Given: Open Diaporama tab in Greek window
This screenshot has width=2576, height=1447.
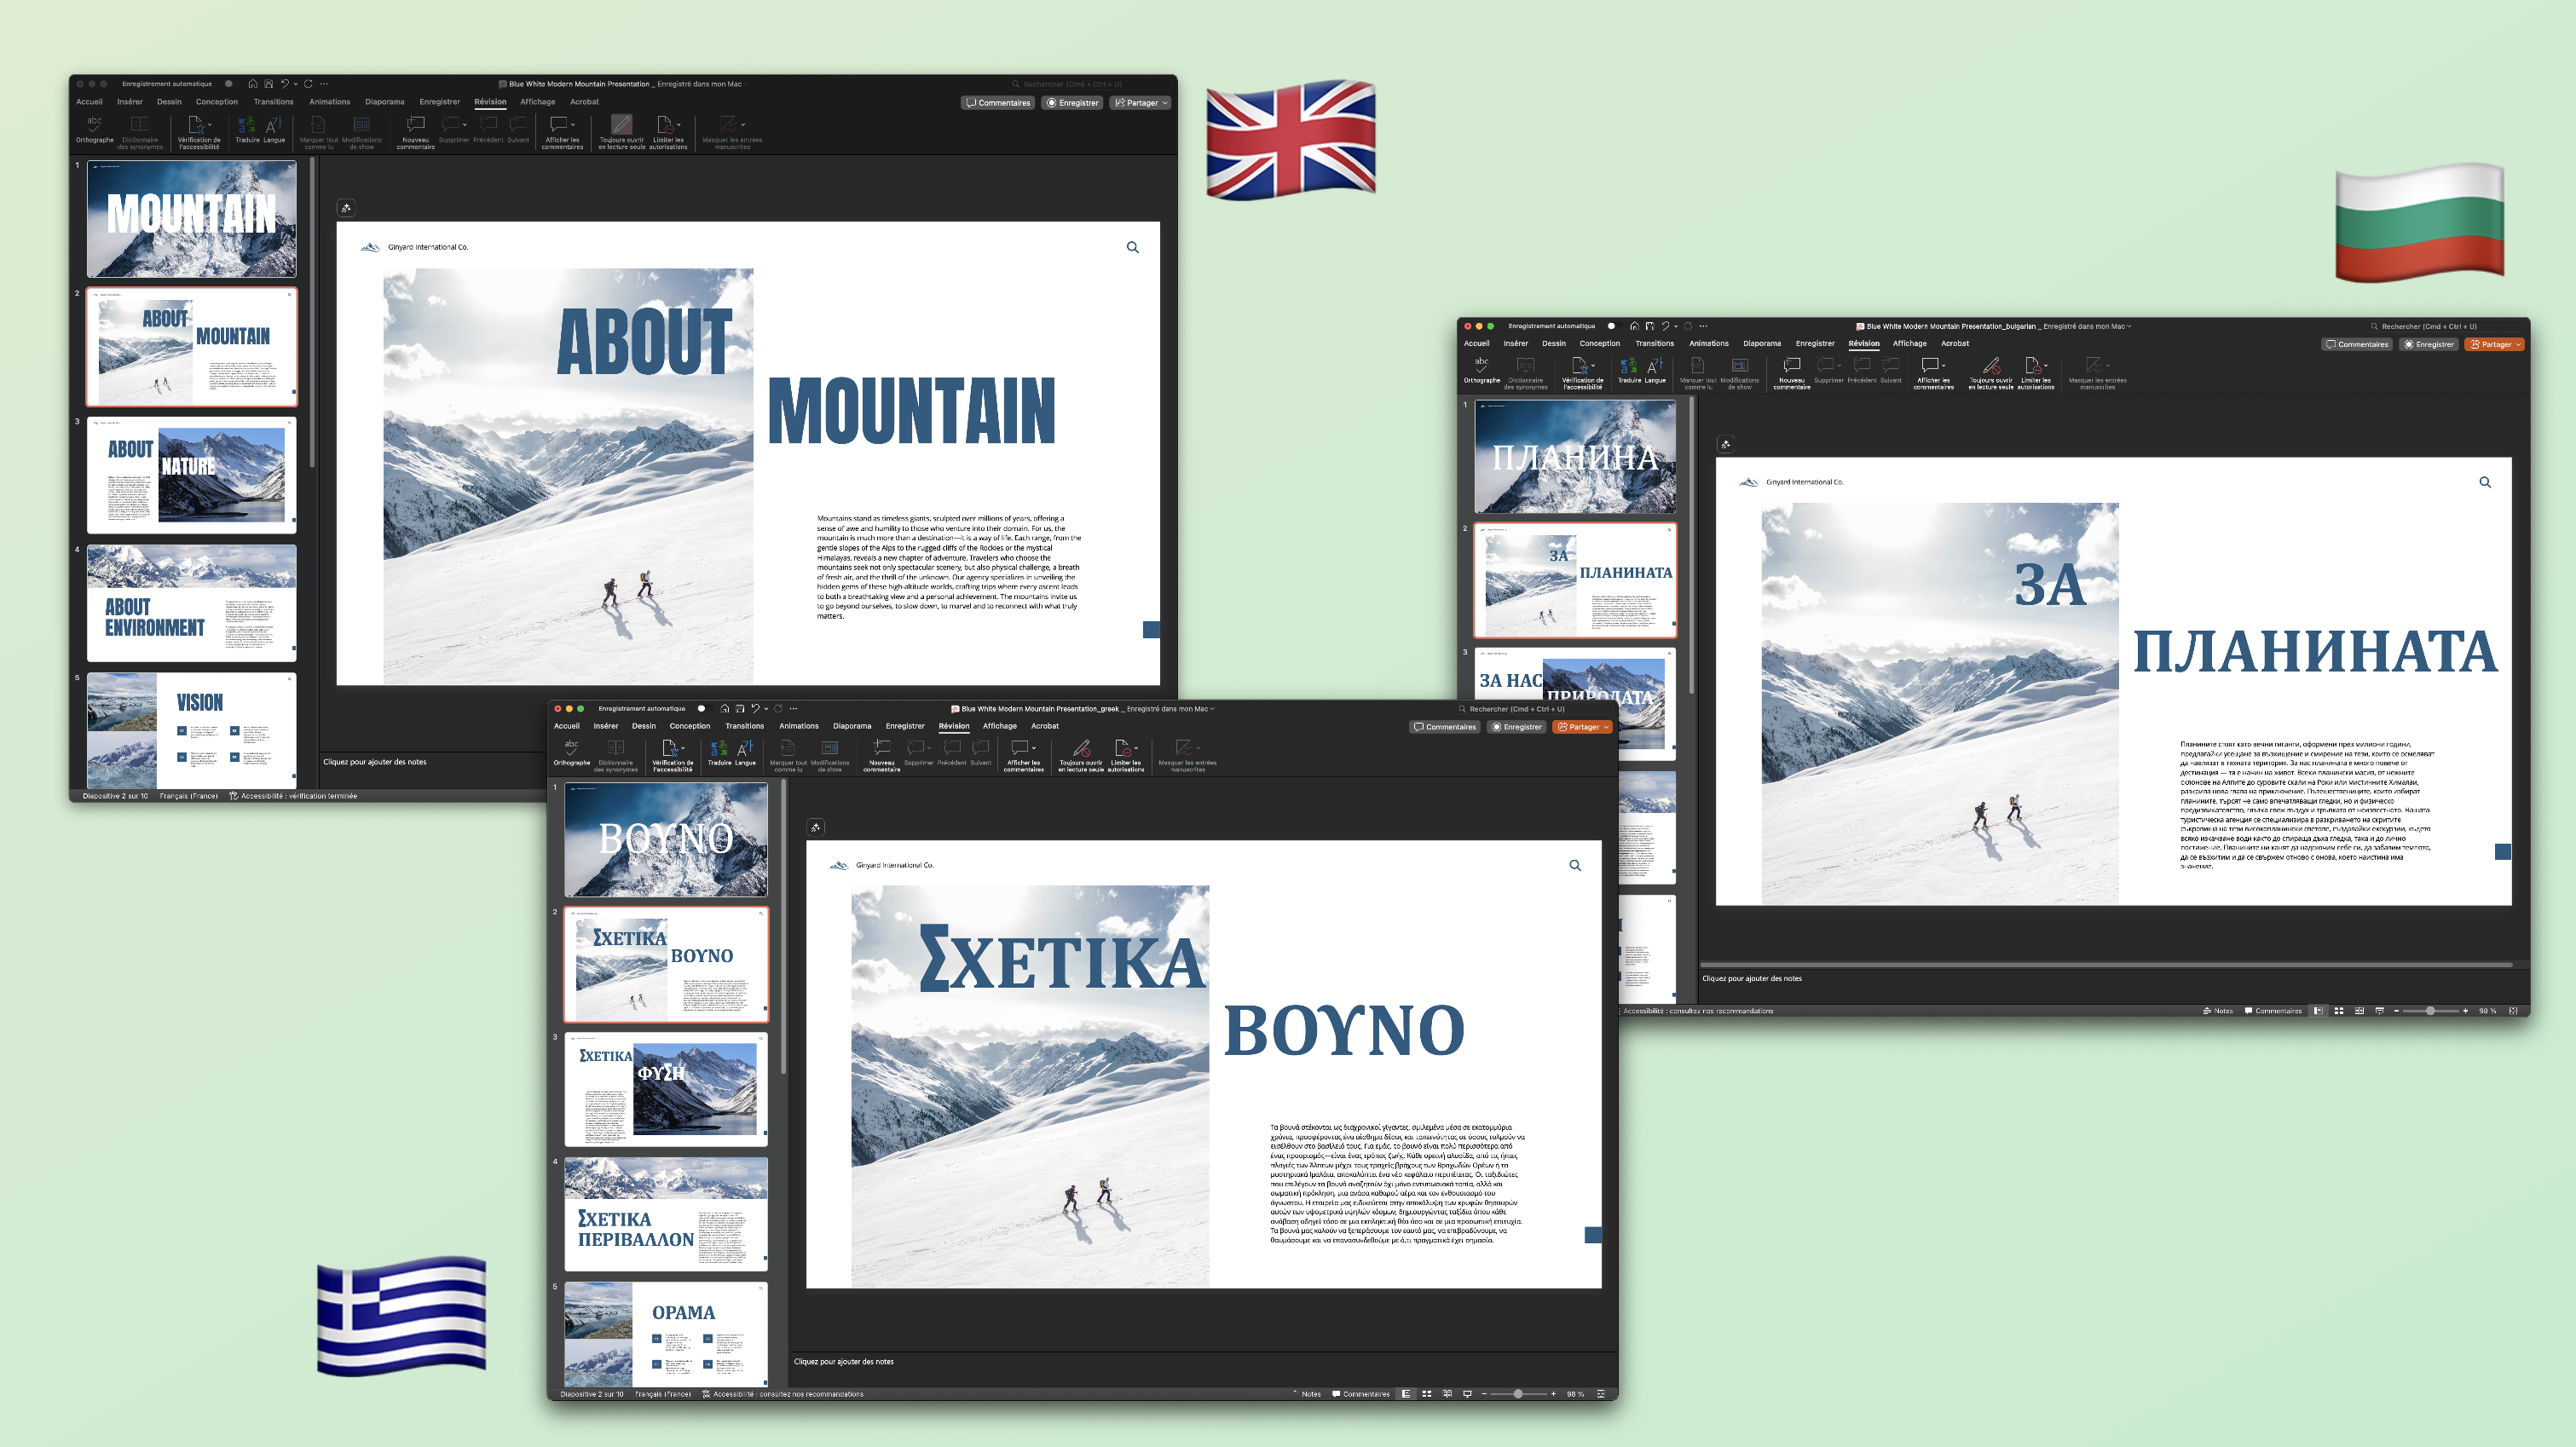Looking at the screenshot, I should [x=852, y=726].
